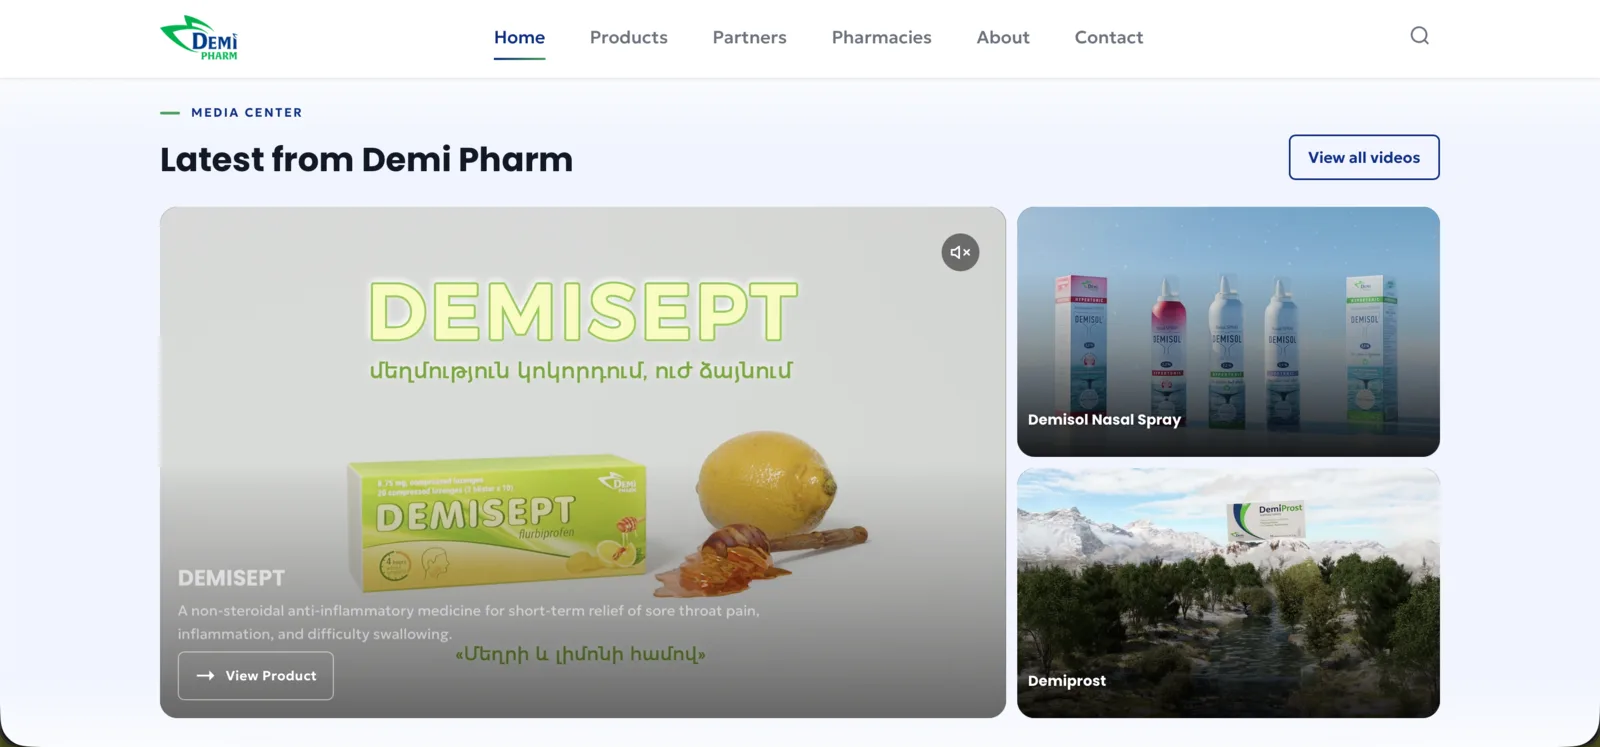Navigate to the Partners page
The height and width of the screenshot is (747, 1600).
[749, 37]
